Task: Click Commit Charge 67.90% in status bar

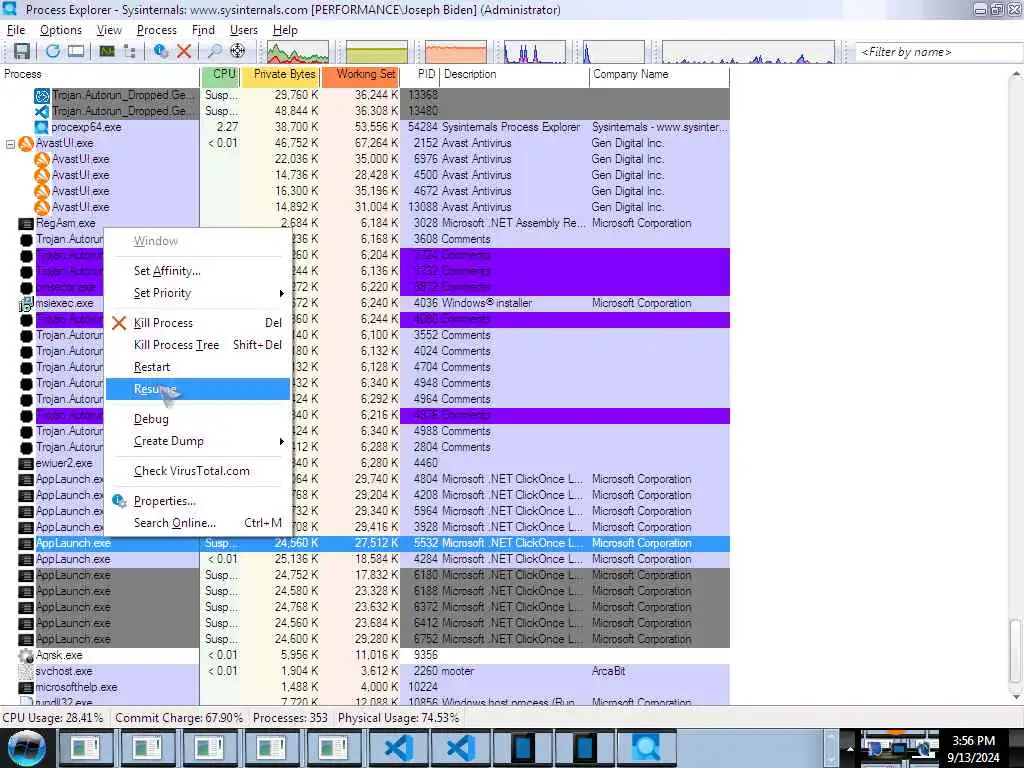Action: pos(179,718)
